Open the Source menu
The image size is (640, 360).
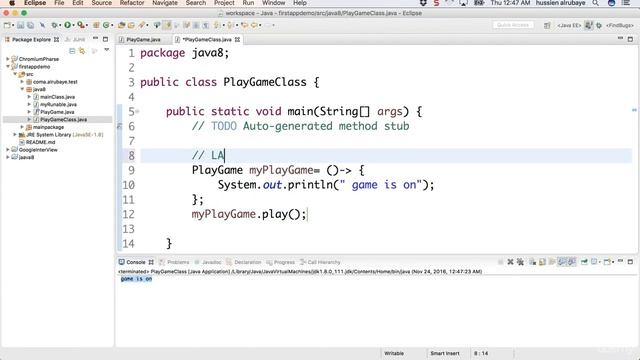click(x=102, y=3)
